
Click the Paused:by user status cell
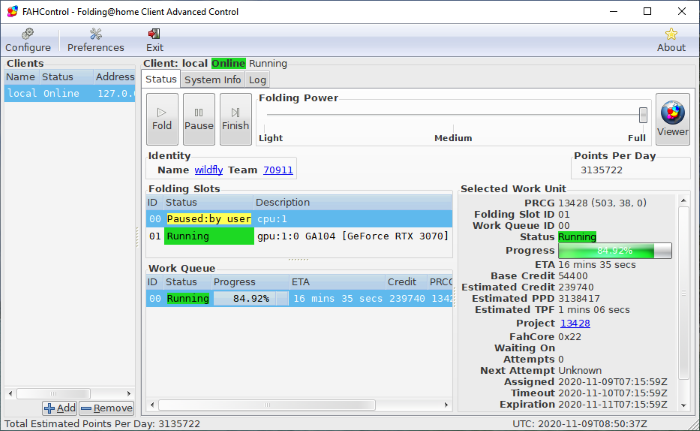(x=208, y=219)
